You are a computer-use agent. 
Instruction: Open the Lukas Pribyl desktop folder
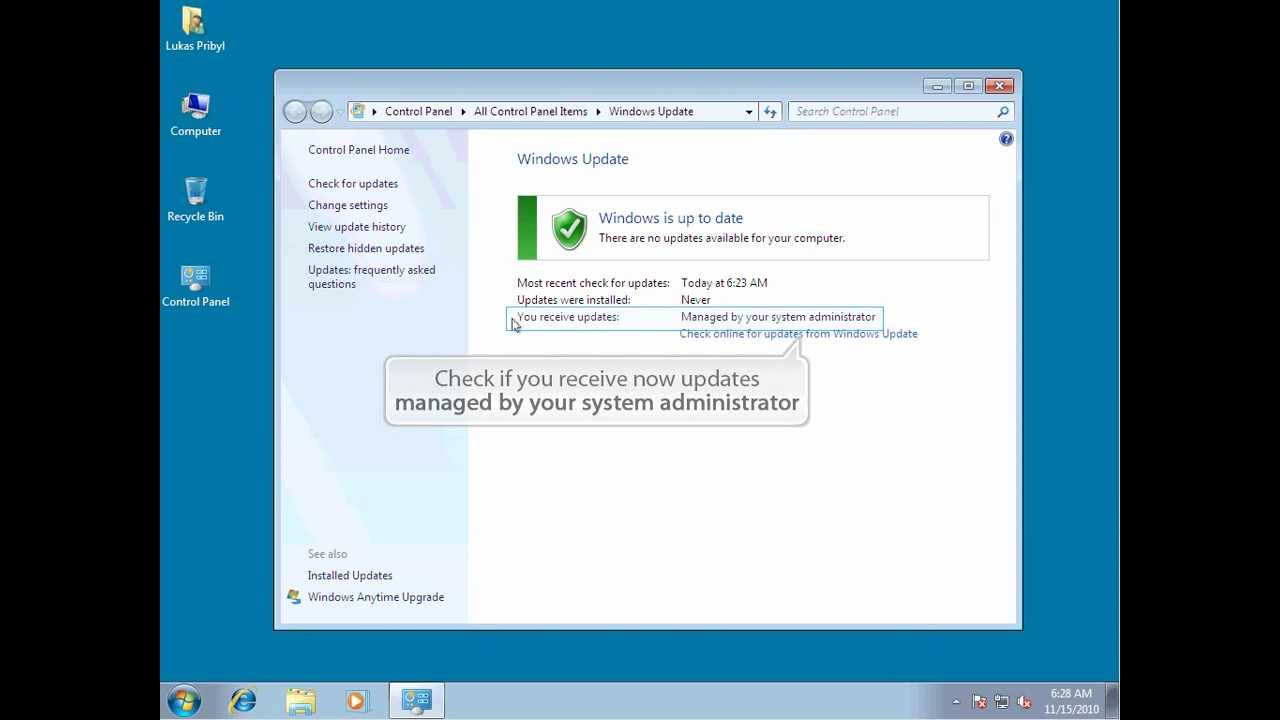pos(195,29)
